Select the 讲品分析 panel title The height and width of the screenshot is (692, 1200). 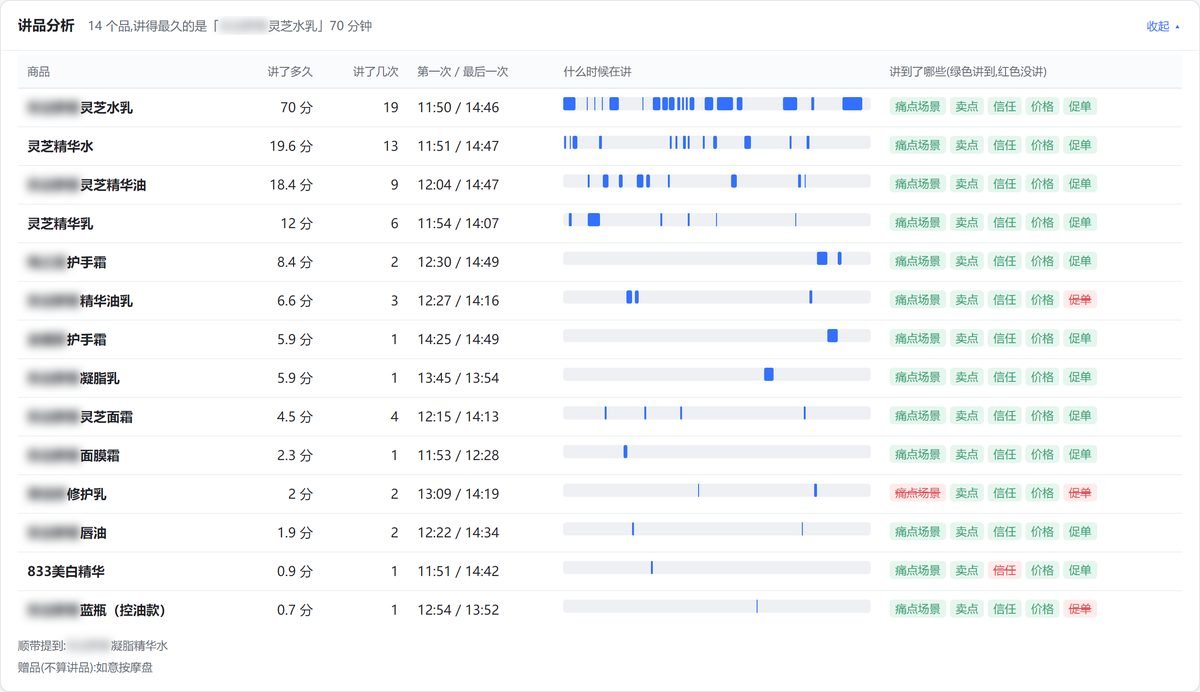pyautogui.click(x=46, y=26)
